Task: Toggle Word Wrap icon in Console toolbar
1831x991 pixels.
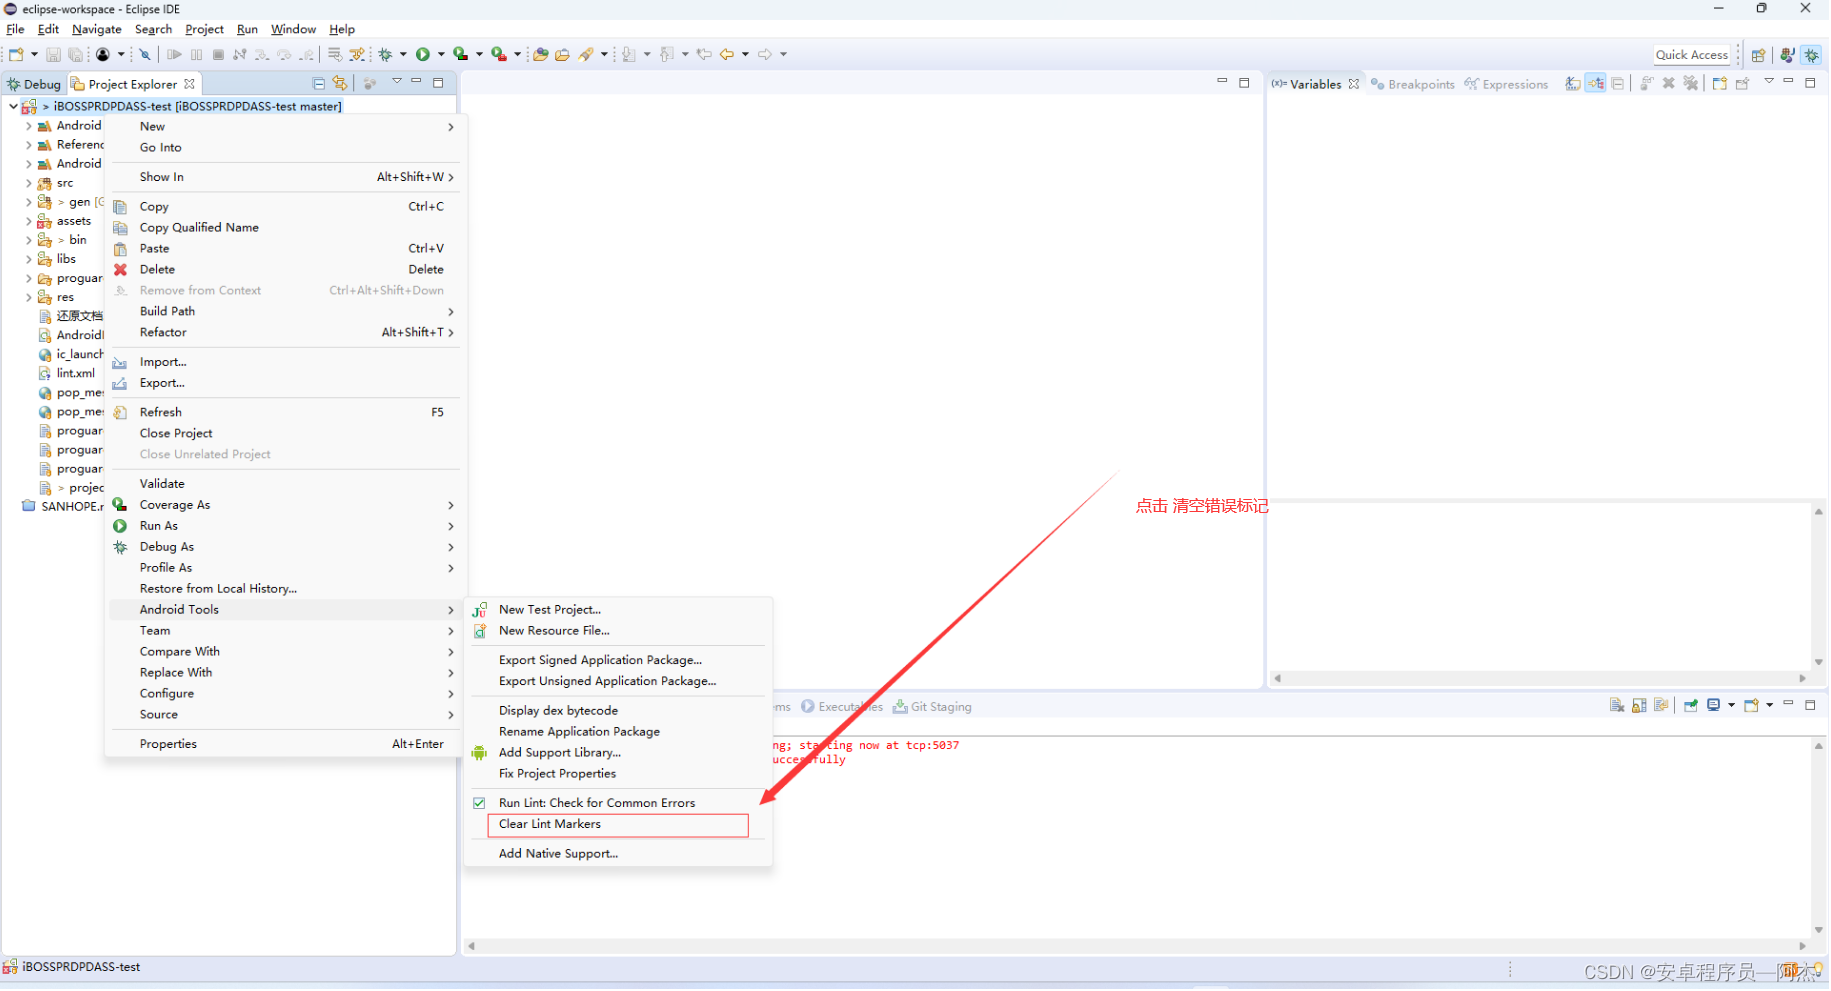Action: point(1661,705)
